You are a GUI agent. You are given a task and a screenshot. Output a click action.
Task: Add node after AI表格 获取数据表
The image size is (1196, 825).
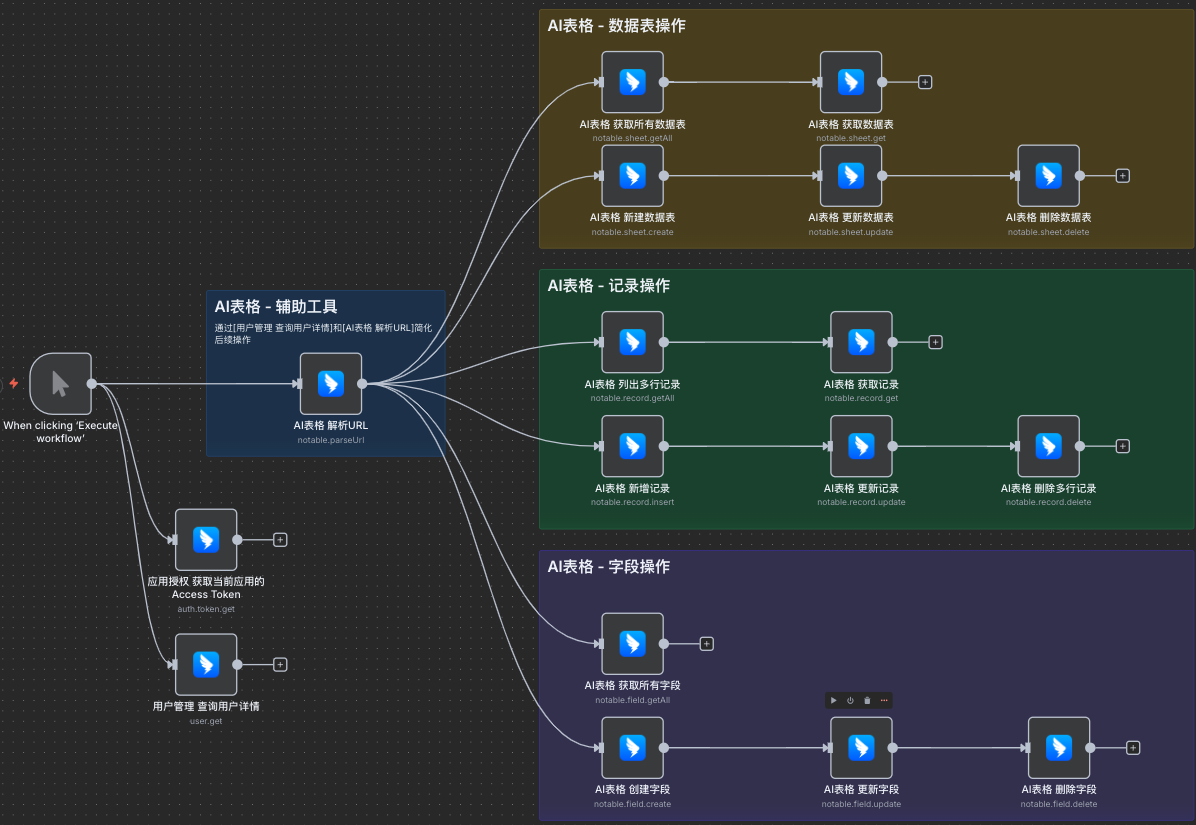click(x=924, y=82)
